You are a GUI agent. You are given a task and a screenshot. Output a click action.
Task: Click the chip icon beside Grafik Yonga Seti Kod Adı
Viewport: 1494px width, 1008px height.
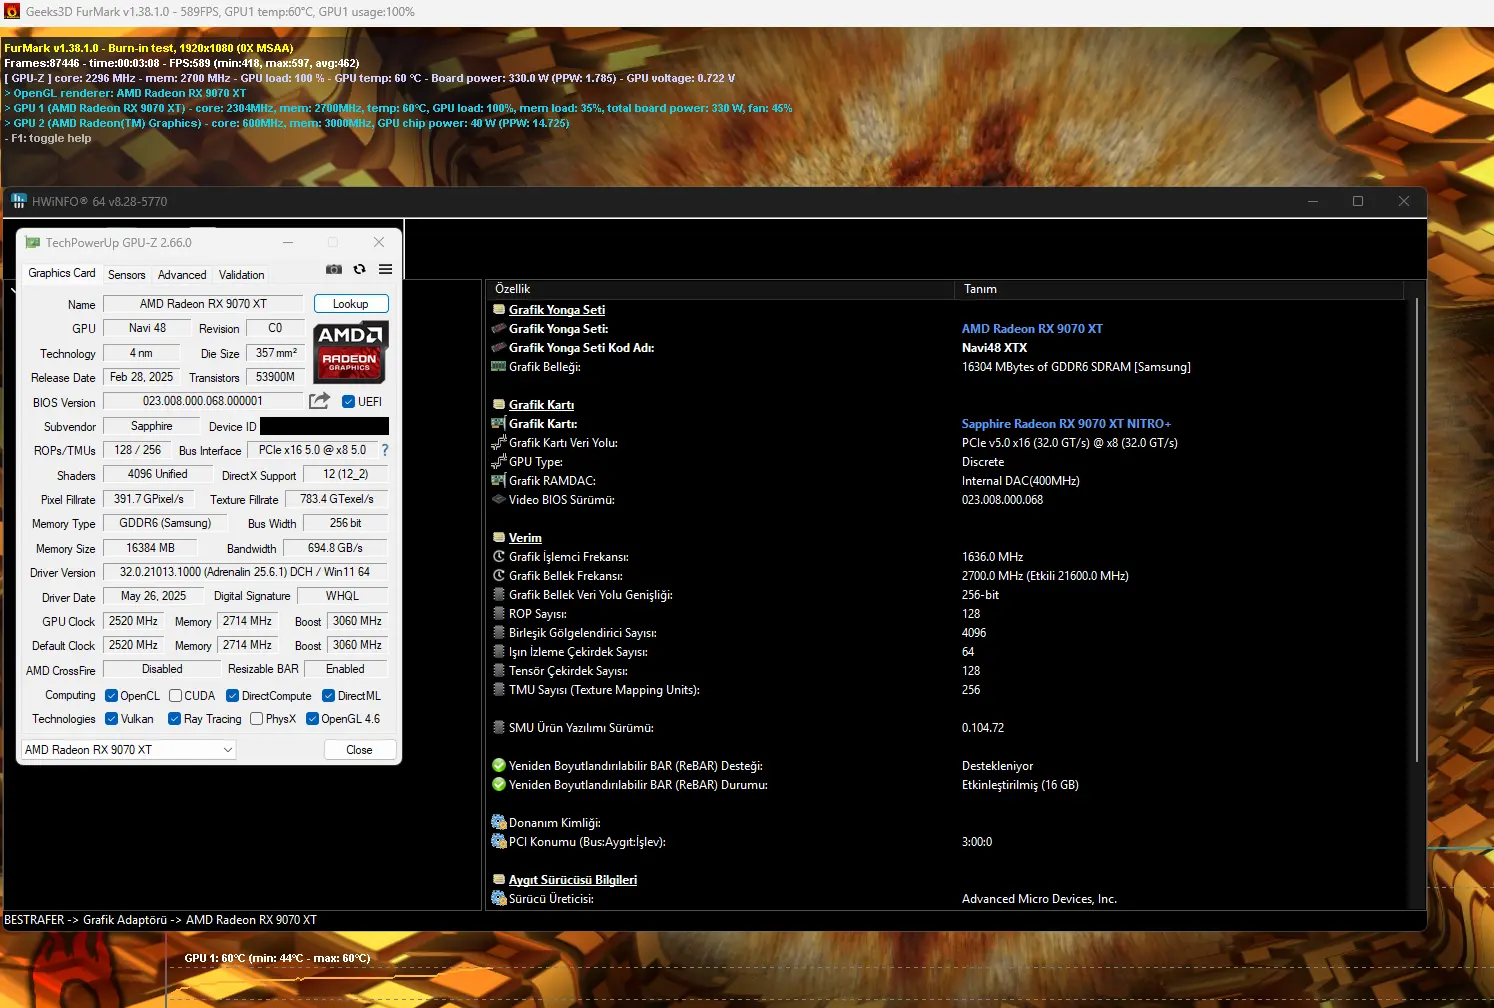(x=499, y=347)
